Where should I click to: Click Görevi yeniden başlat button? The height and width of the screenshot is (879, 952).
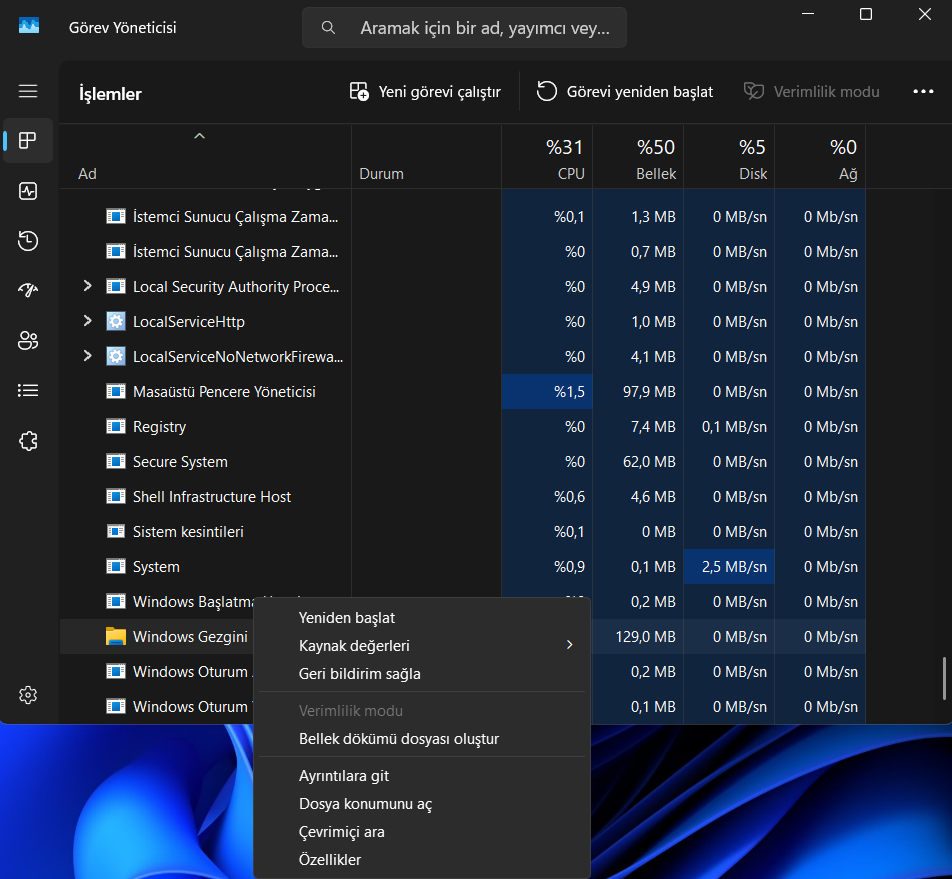point(624,92)
